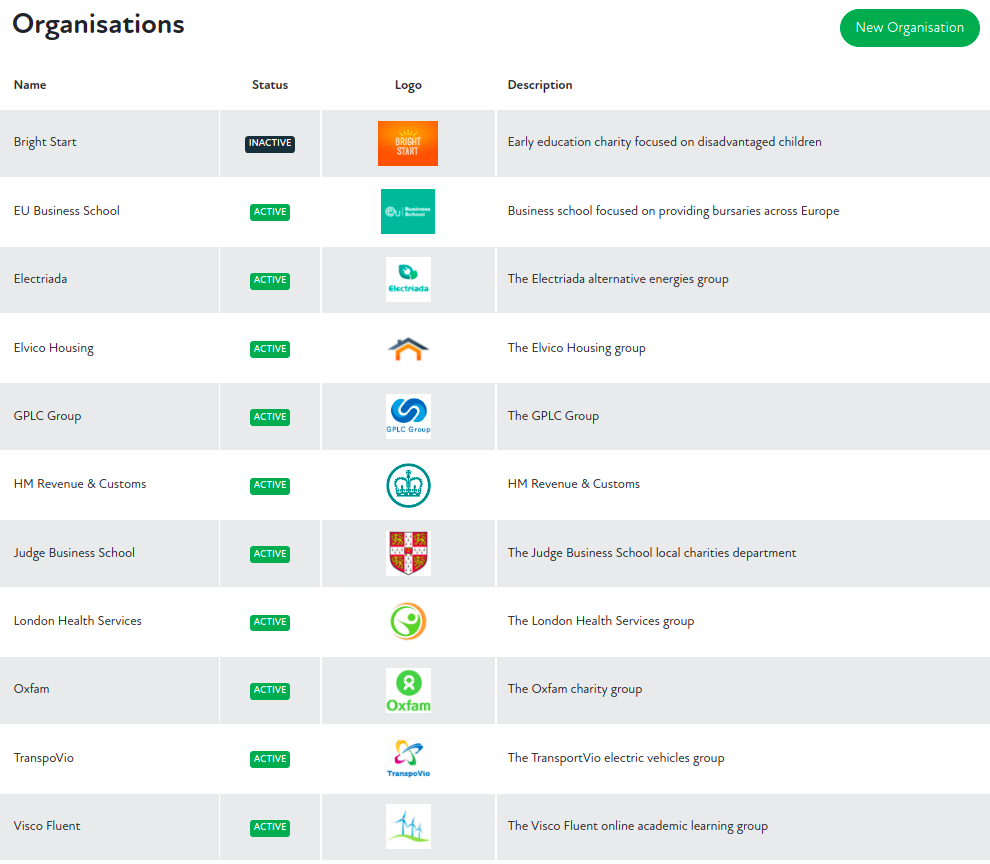The width and height of the screenshot is (990, 864).
Task: Click the New Organisation button
Action: pyautogui.click(x=909, y=28)
